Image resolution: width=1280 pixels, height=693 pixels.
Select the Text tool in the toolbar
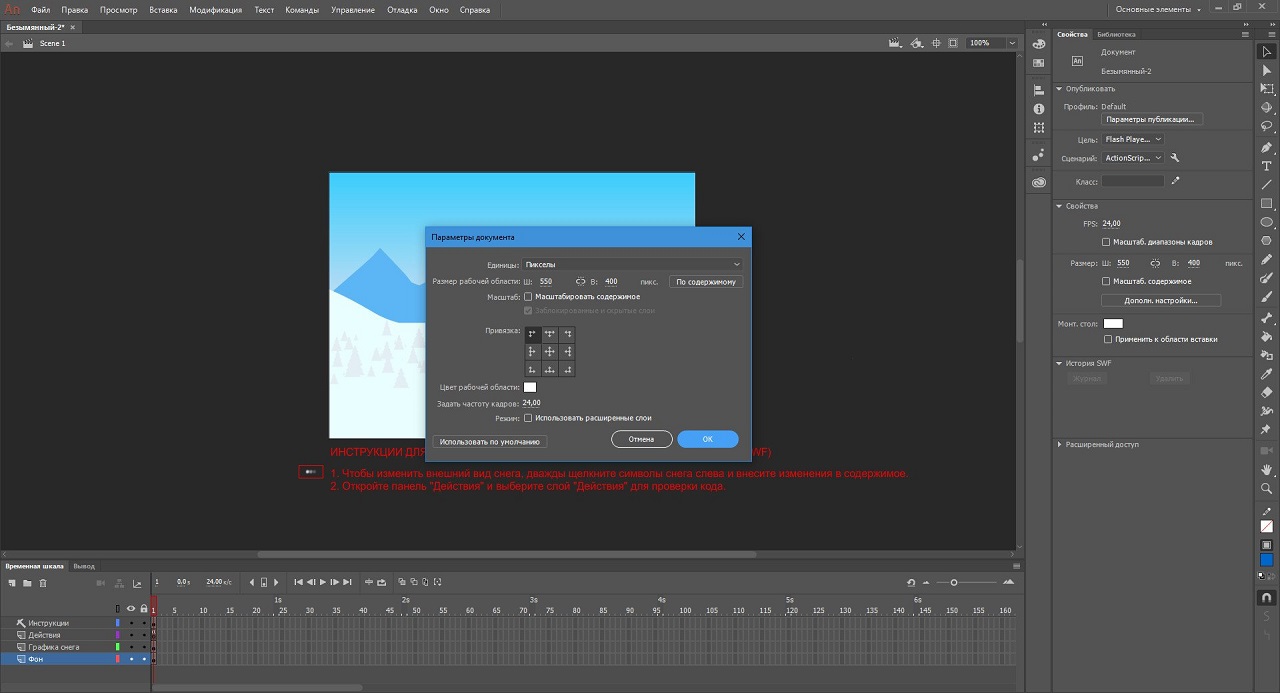tap(1266, 166)
